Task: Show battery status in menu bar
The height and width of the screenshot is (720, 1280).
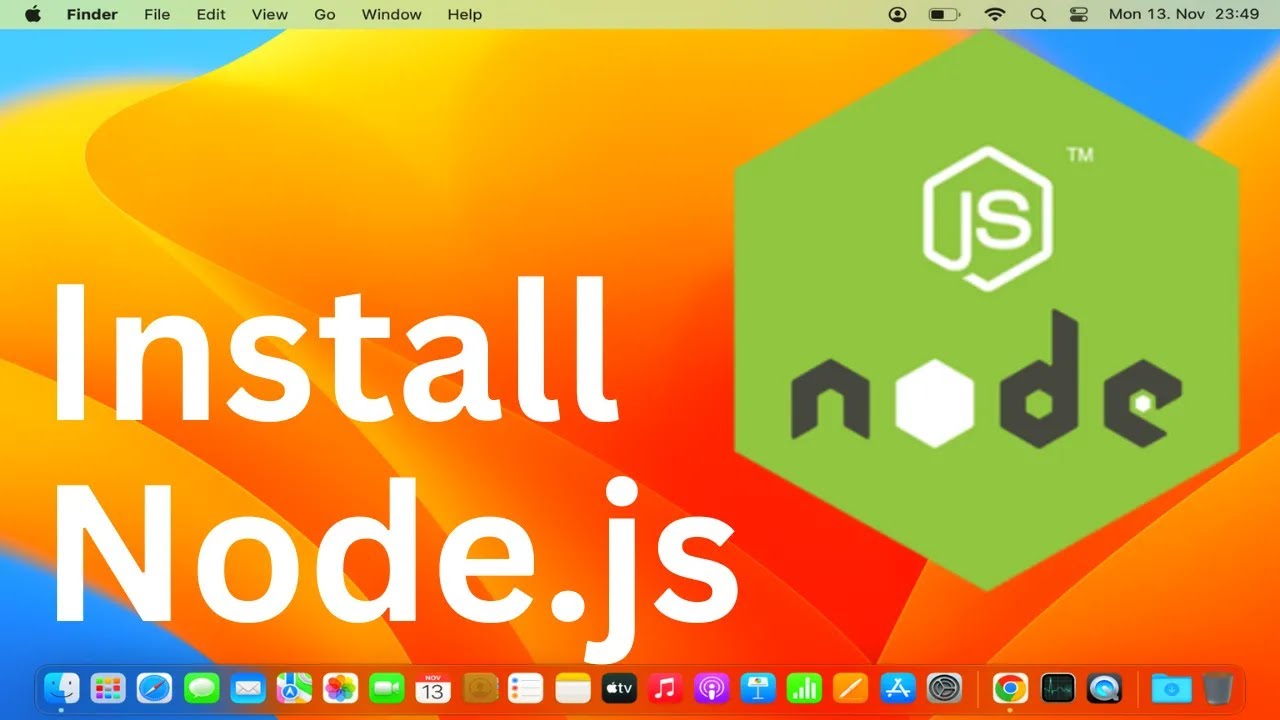Action: tap(944, 14)
